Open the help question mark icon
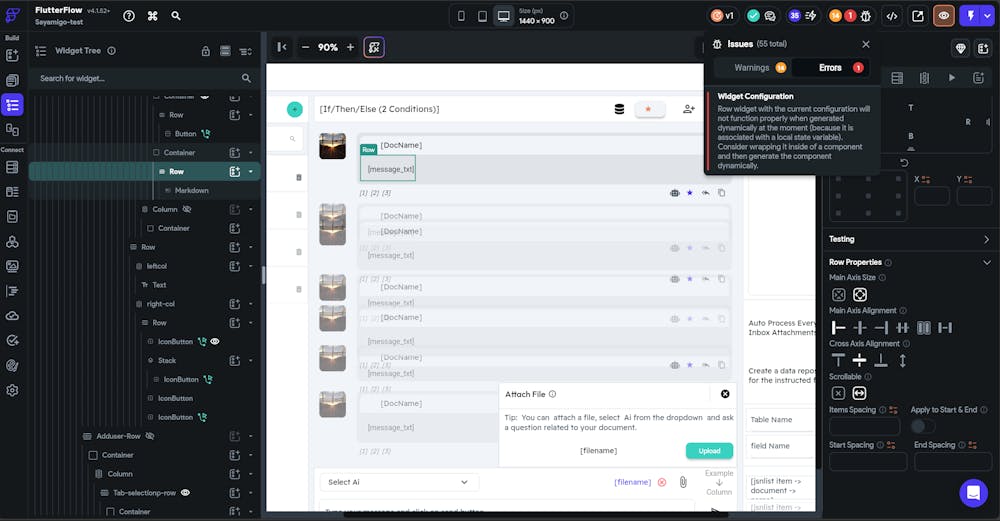Viewport: 1000px width, 521px height. coord(129,16)
